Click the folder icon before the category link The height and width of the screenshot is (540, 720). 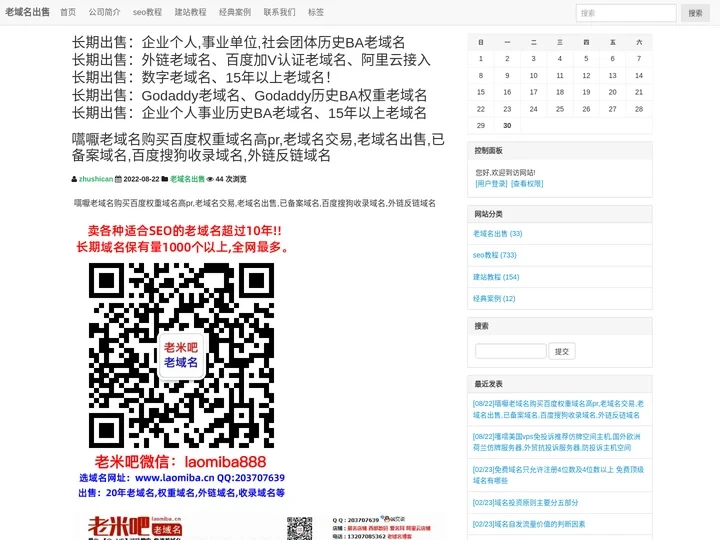tap(165, 179)
